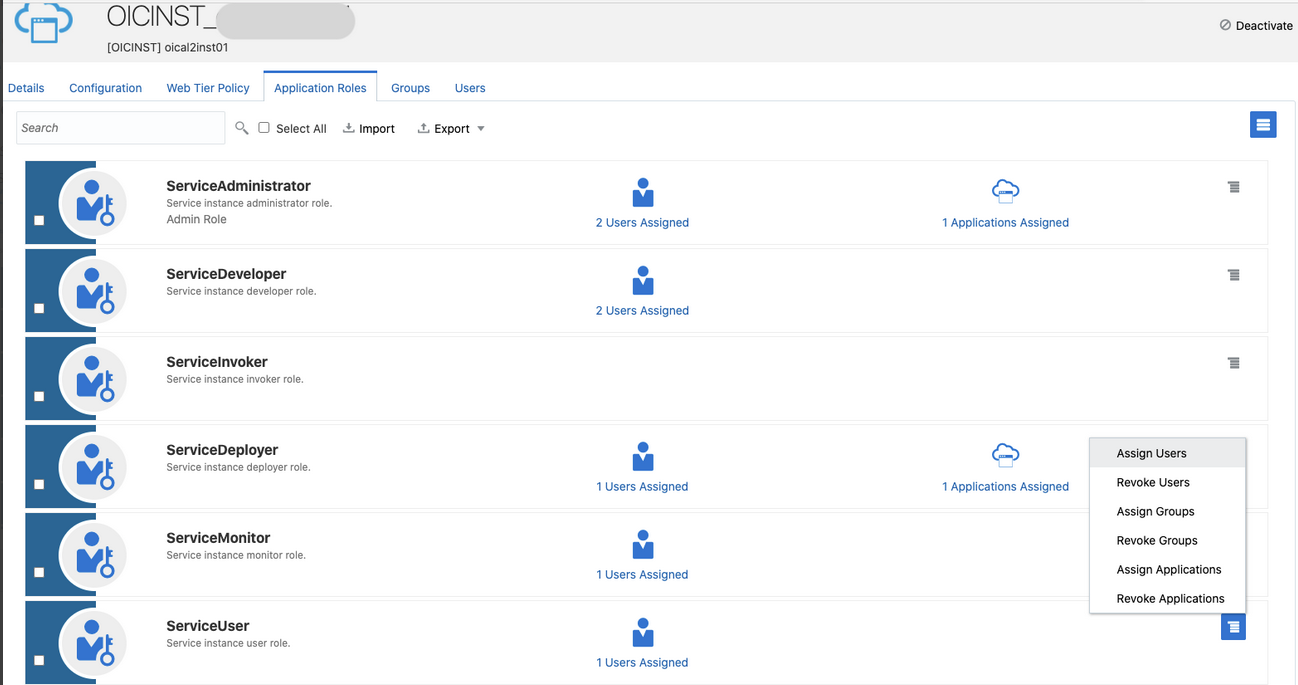Image resolution: width=1298 pixels, height=685 pixels.
Task: Open ServiceDeveloper's 2 Users Assigned link
Action: tap(642, 311)
